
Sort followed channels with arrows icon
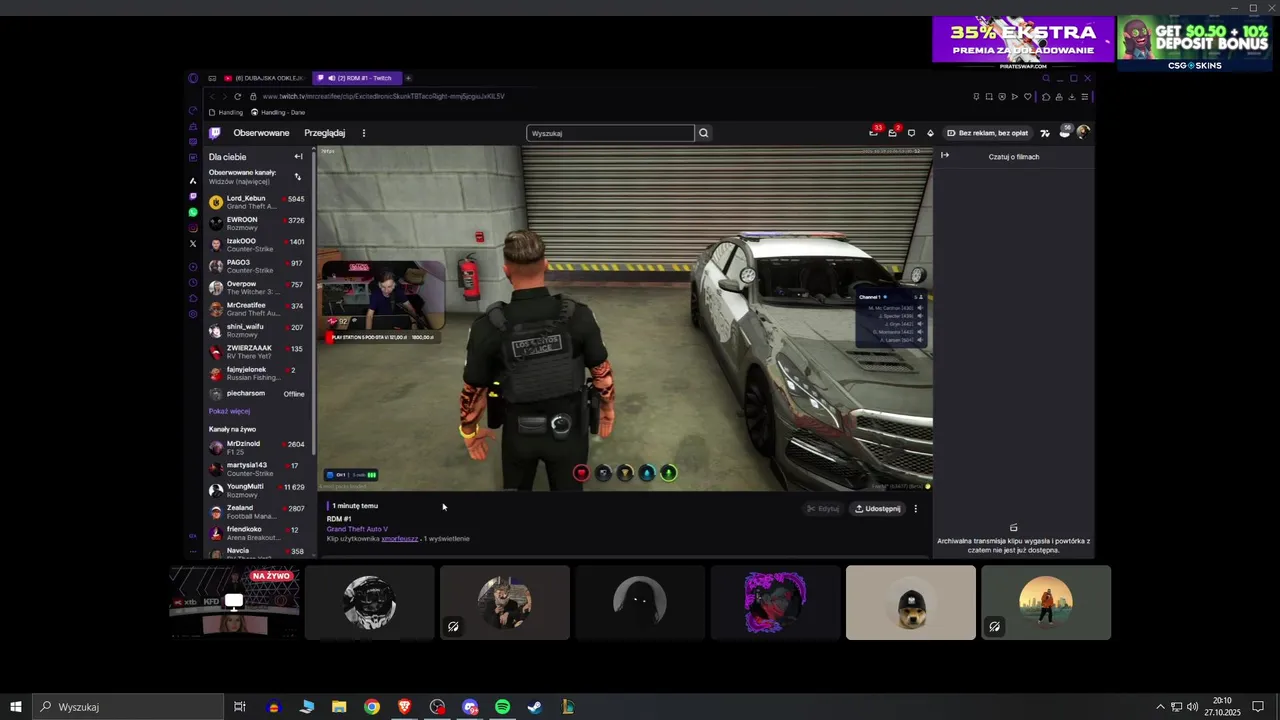pos(298,177)
